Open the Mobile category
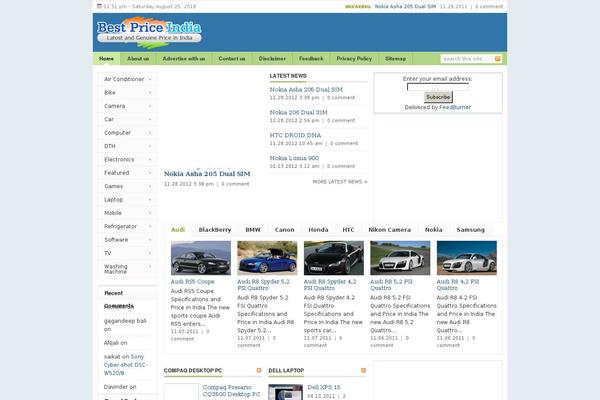600x400 pixels. (x=127, y=213)
